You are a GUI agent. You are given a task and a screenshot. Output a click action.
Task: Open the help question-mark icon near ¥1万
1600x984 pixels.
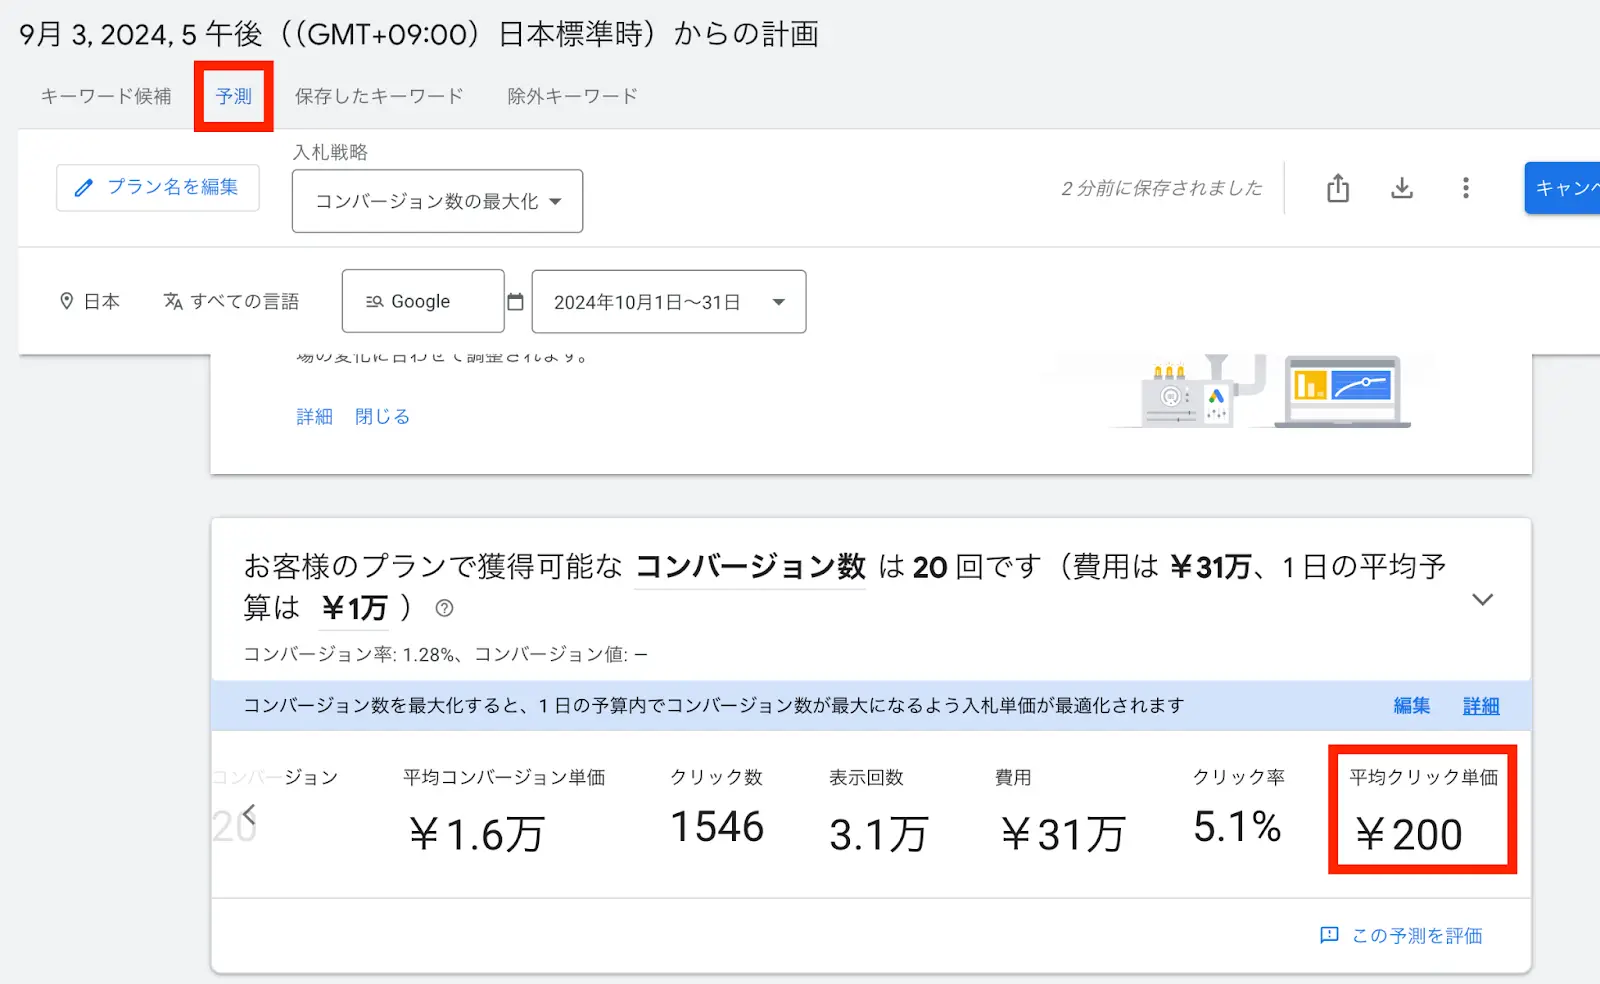(x=444, y=608)
